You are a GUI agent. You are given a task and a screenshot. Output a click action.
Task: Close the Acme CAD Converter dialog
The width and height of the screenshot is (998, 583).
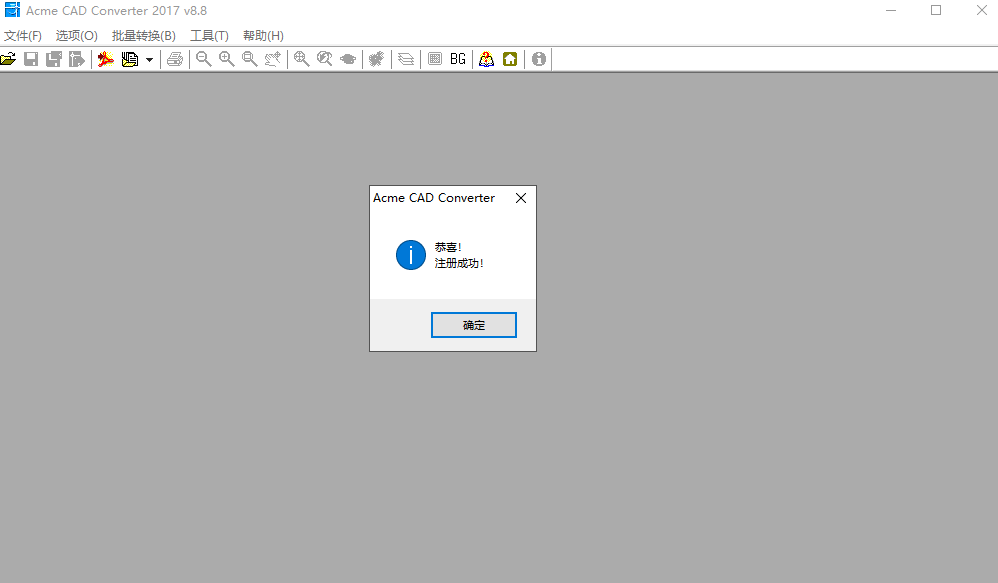(x=520, y=198)
